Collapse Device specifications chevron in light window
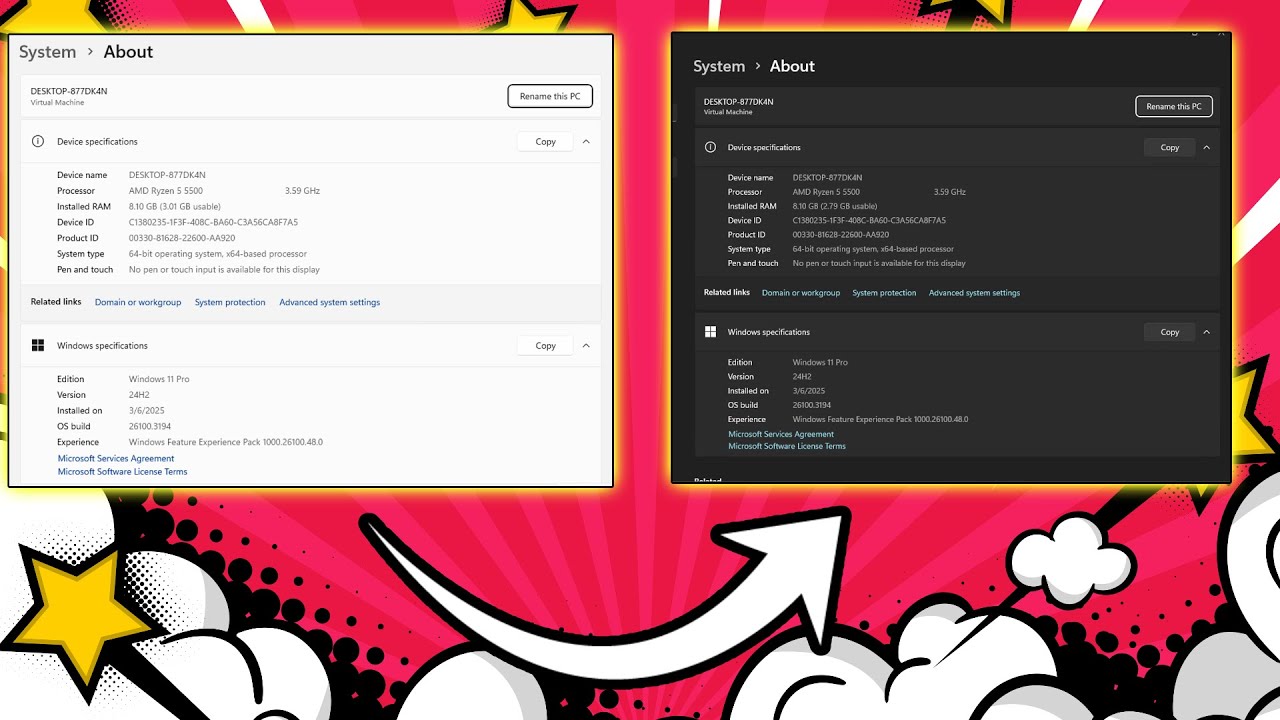 coord(586,142)
